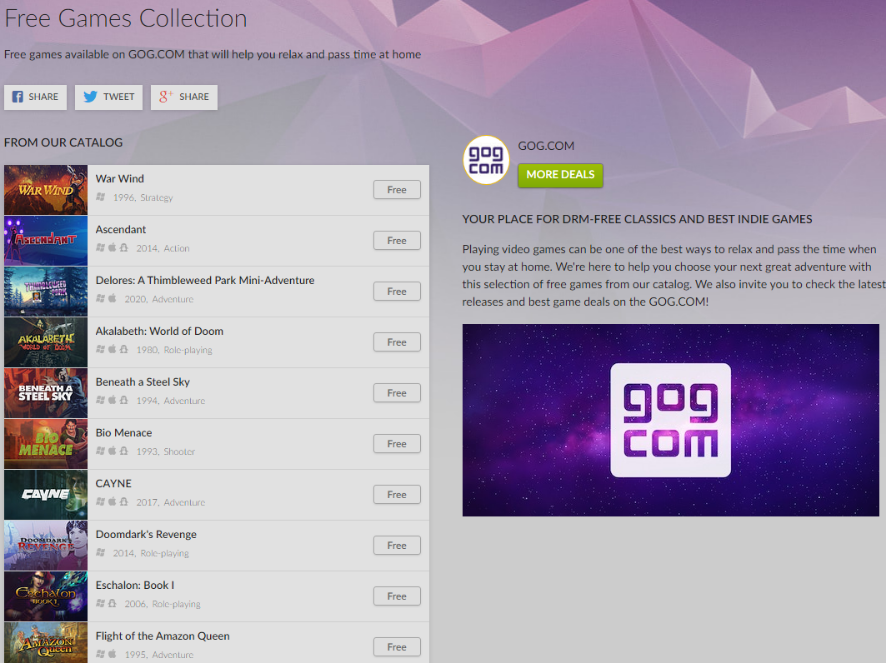Click the Apple icon under CAYNE
Image resolution: width=886 pixels, height=663 pixels.
pos(112,502)
